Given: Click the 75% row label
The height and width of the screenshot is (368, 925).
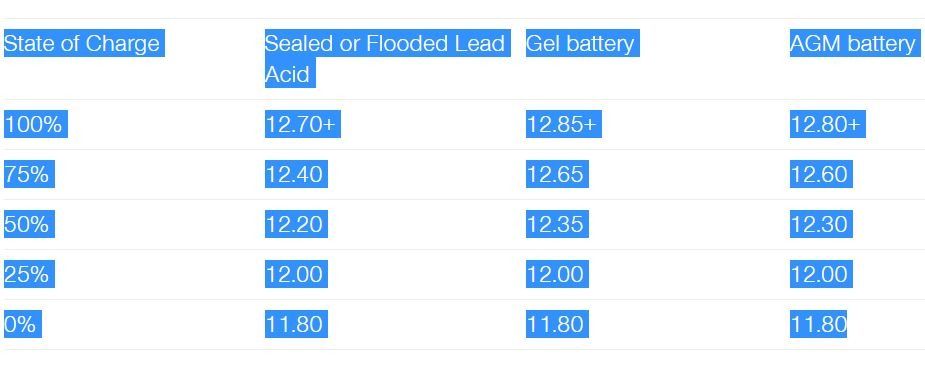Looking at the screenshot, I should tap(29, 174).
